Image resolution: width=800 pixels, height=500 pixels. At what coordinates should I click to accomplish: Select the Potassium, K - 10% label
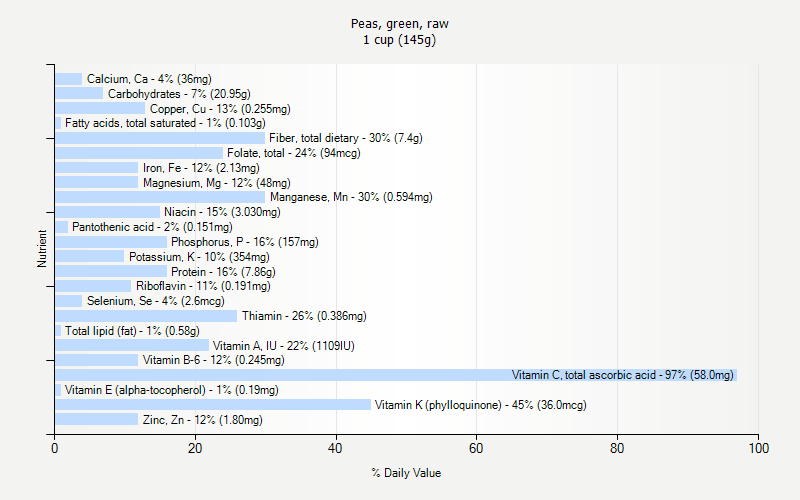point(199,257)
